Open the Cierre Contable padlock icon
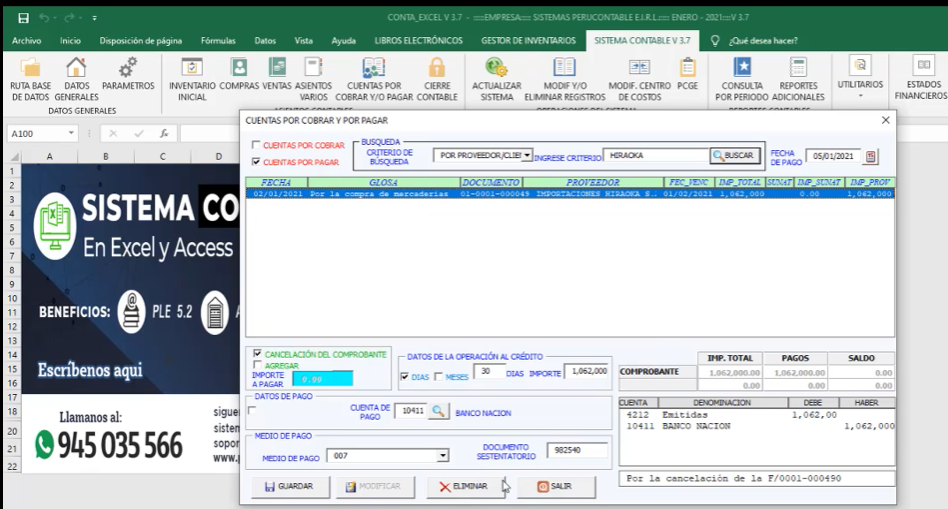The height and width of the screenshot is (509, 948). coord(437,68)
